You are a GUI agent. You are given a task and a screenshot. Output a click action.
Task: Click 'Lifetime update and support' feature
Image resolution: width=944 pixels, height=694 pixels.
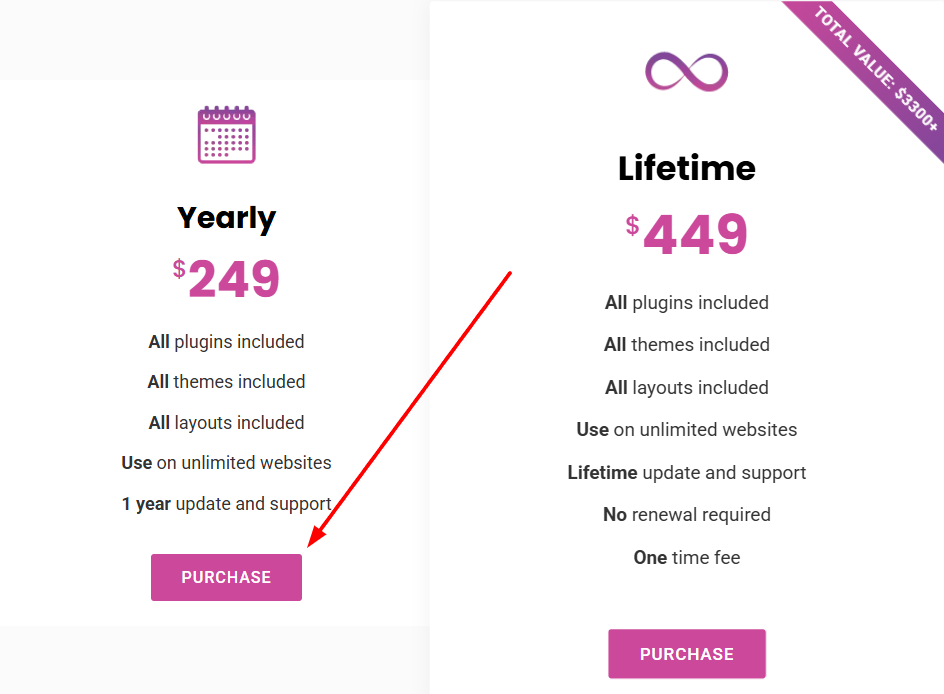(687, 472)
